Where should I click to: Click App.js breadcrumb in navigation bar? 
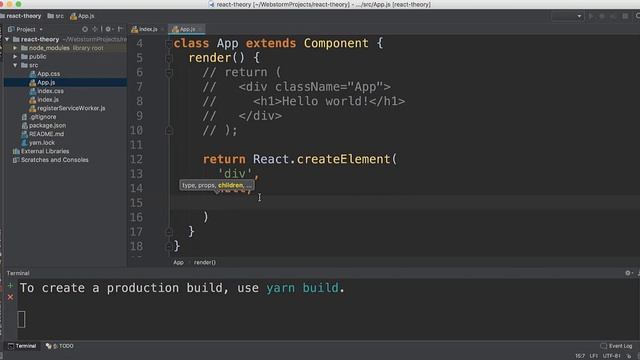click(x=82, y=16)
